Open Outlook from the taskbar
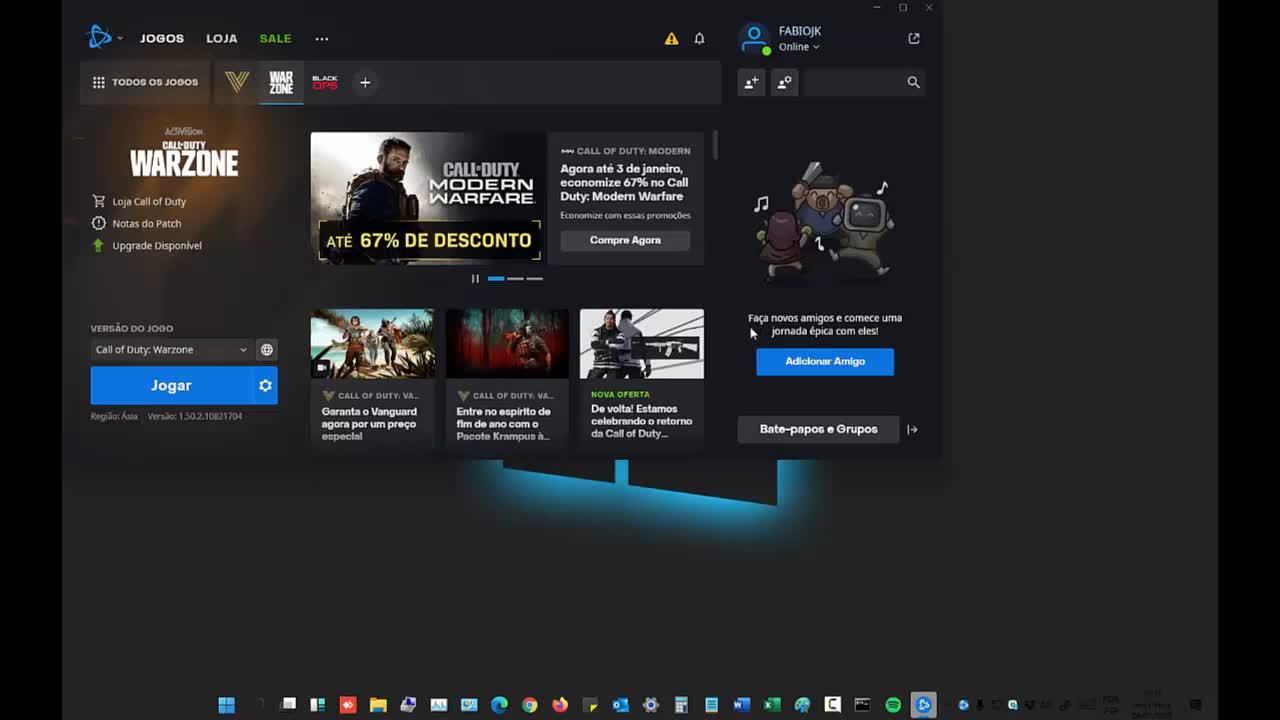 coord(620,705)
